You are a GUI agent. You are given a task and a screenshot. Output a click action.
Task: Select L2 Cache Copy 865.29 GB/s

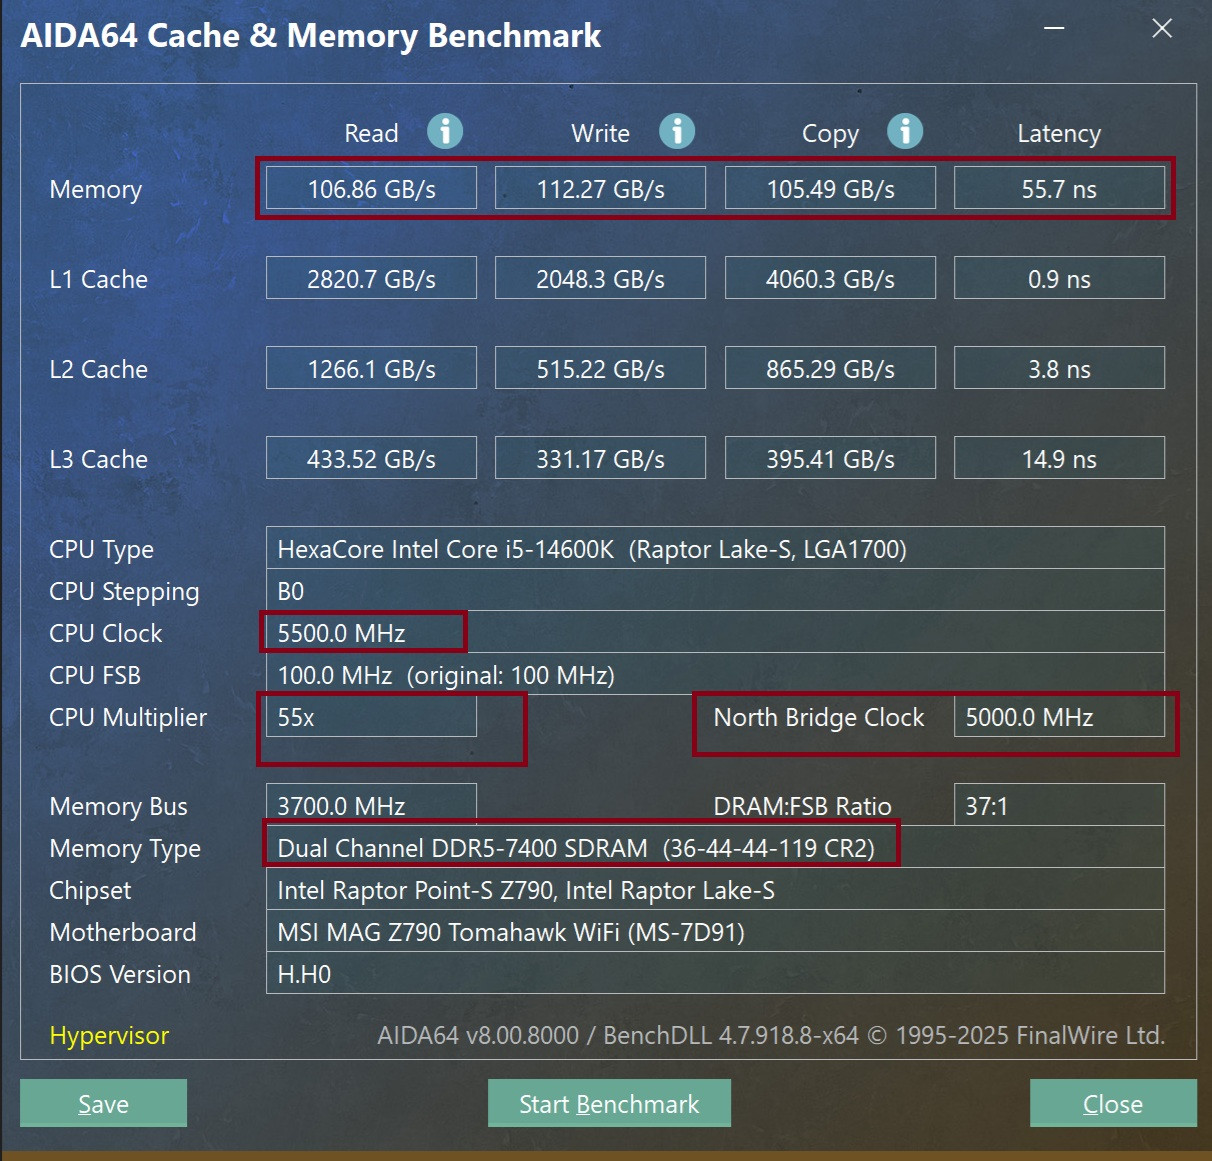(x=830, y=368)
